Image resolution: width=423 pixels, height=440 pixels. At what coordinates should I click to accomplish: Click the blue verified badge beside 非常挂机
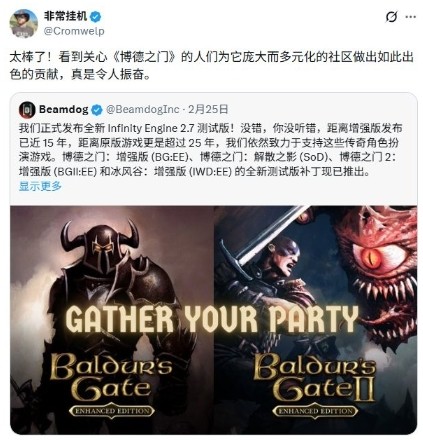[x=96, y=16]
